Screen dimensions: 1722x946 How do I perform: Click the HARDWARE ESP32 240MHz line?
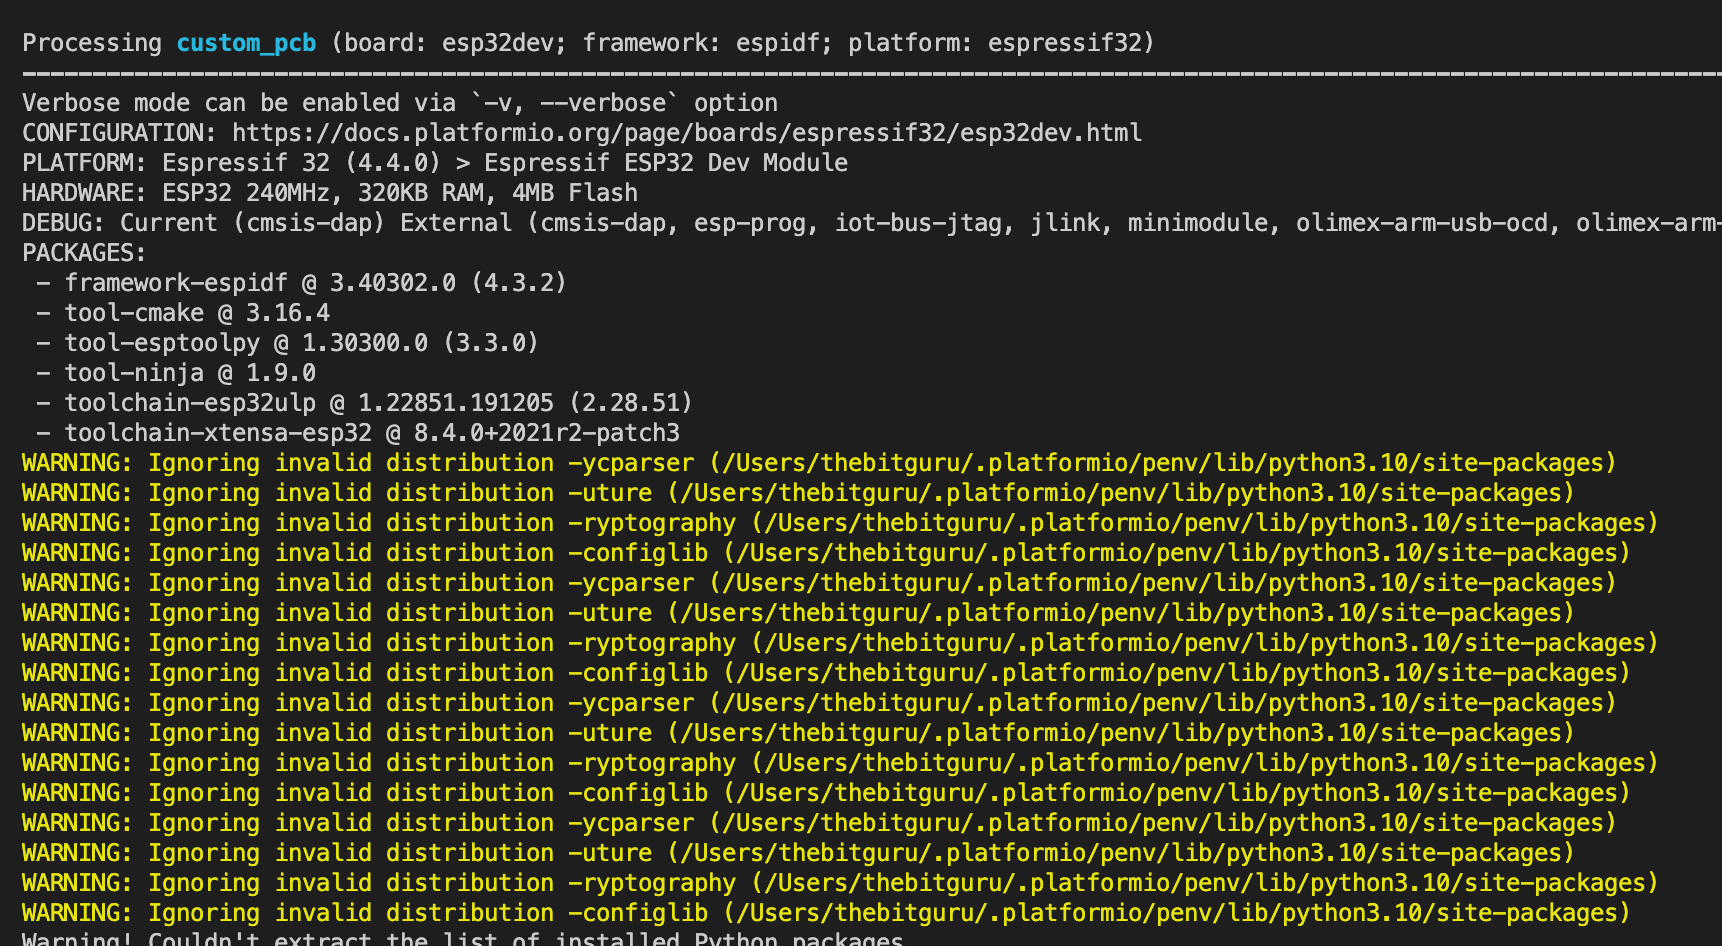tap(329, 193)
